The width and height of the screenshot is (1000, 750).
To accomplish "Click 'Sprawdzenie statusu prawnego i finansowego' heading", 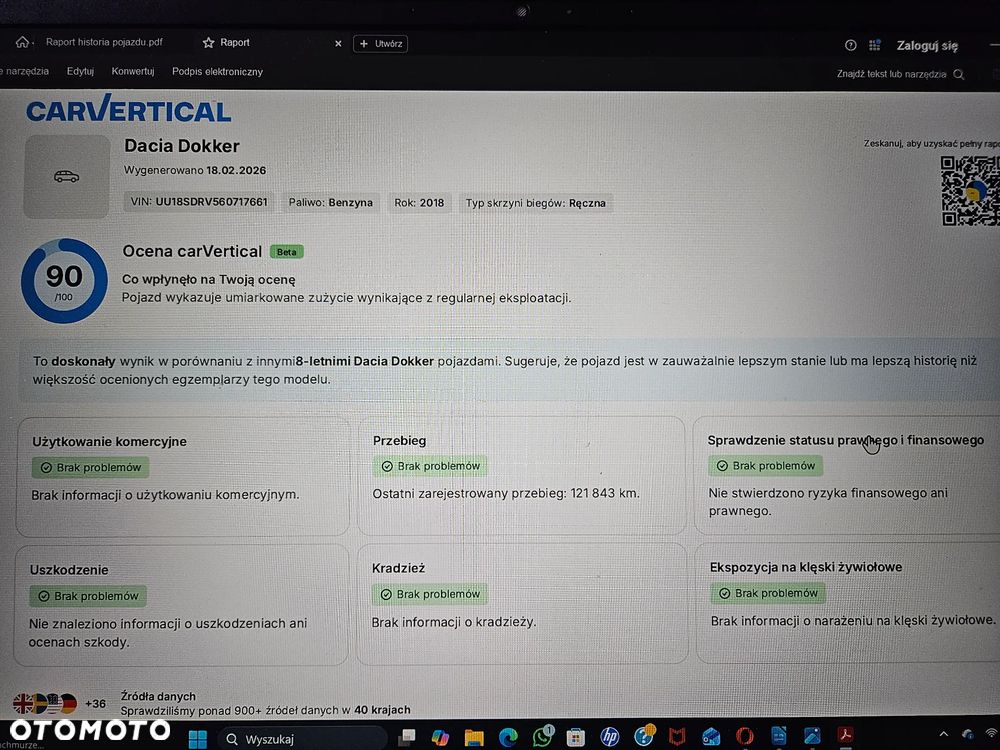I will click(845, 440).
